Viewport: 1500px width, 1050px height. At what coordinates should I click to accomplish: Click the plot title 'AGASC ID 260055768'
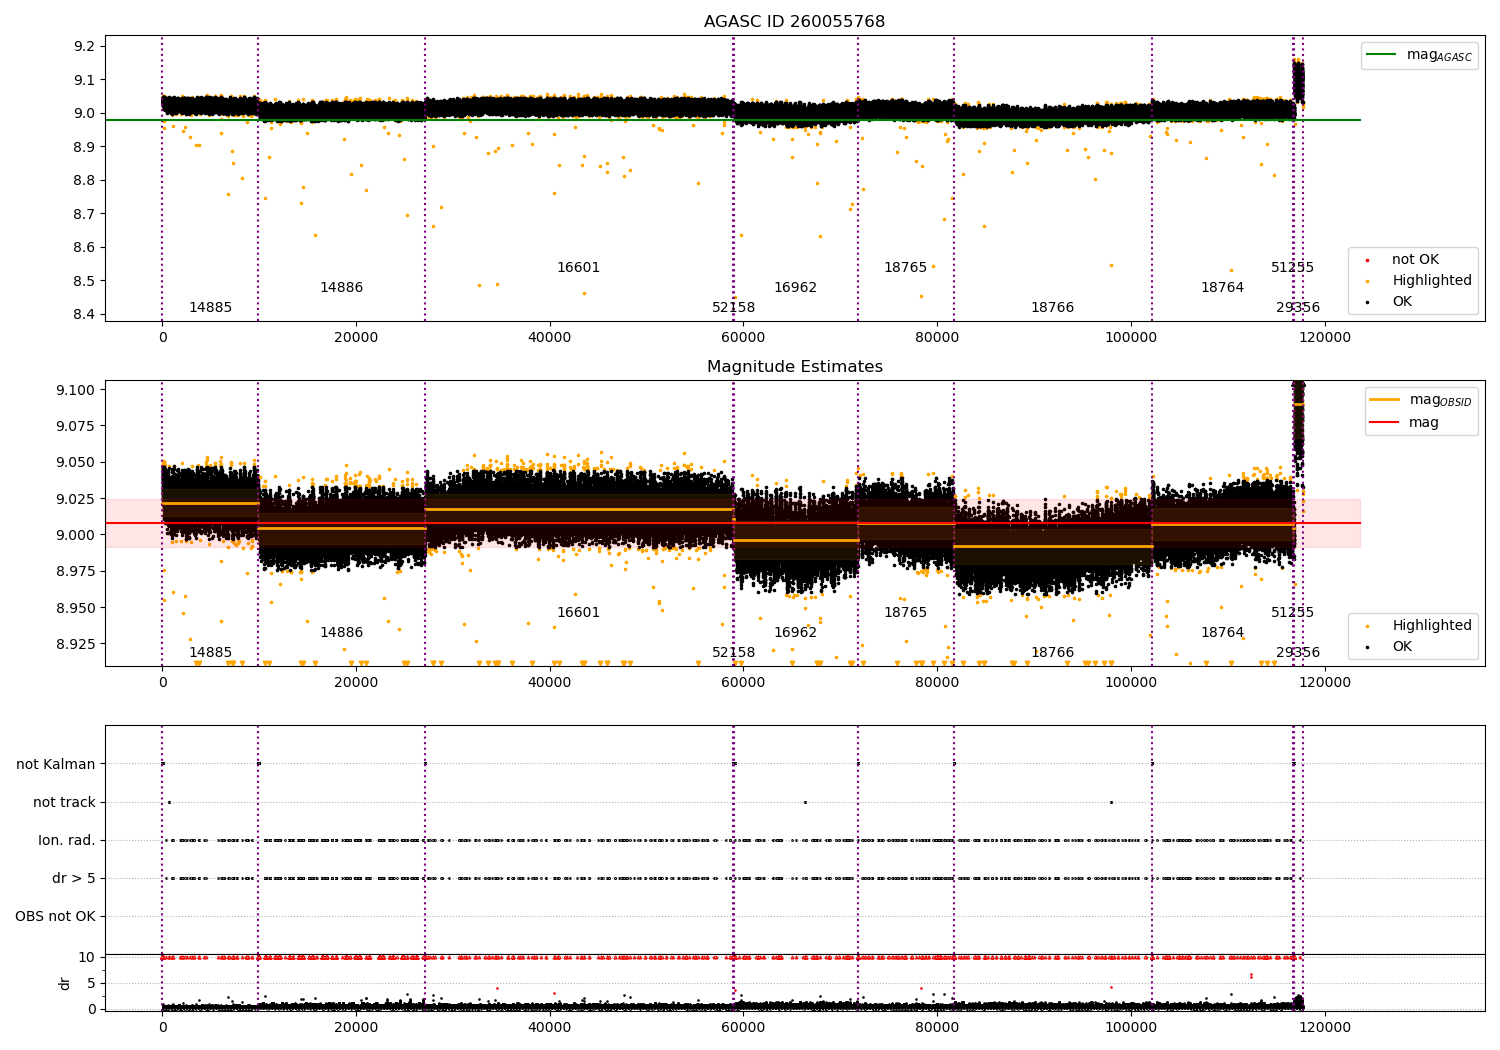(x=794, y=22)
